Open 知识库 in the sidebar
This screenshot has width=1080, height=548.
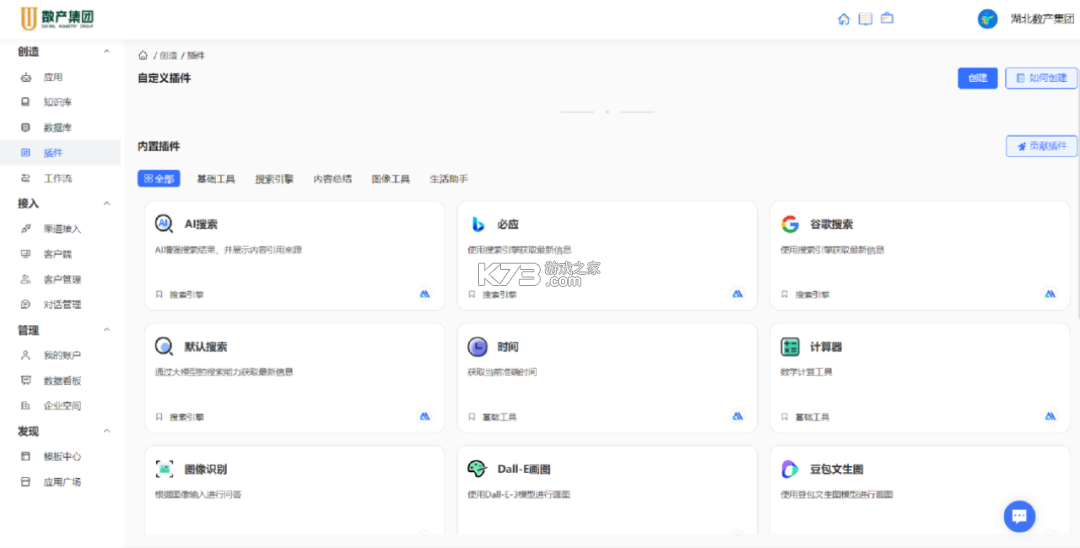[60, 102]
